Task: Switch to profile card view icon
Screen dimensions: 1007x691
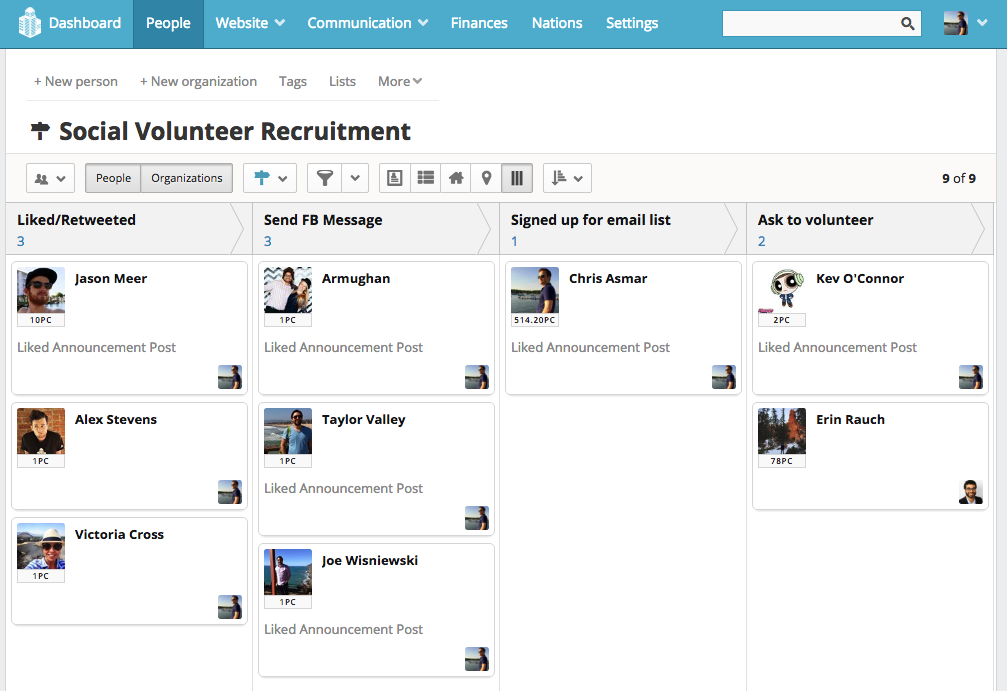Action: coord(394,178)
